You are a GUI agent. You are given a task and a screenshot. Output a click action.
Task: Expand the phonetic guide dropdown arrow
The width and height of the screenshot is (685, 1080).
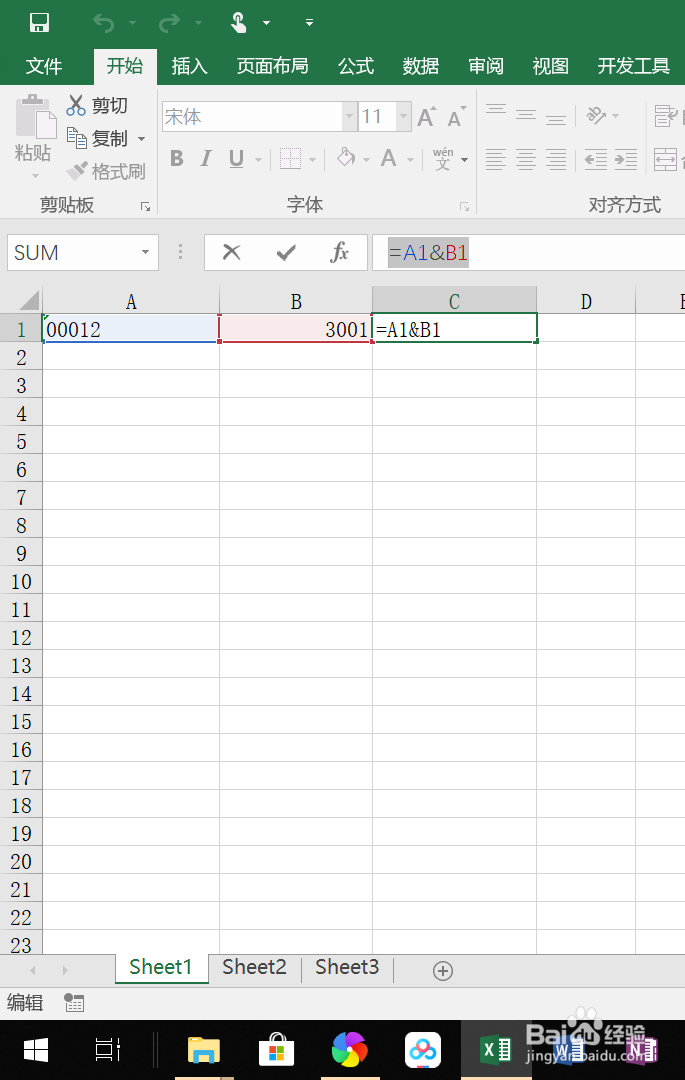point(465,160)
